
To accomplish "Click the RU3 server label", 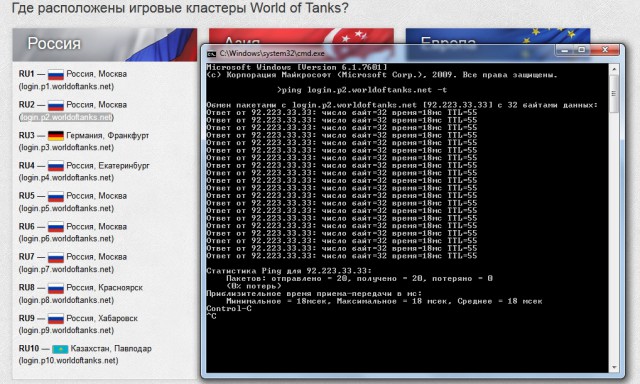I will tap(27, 135).
